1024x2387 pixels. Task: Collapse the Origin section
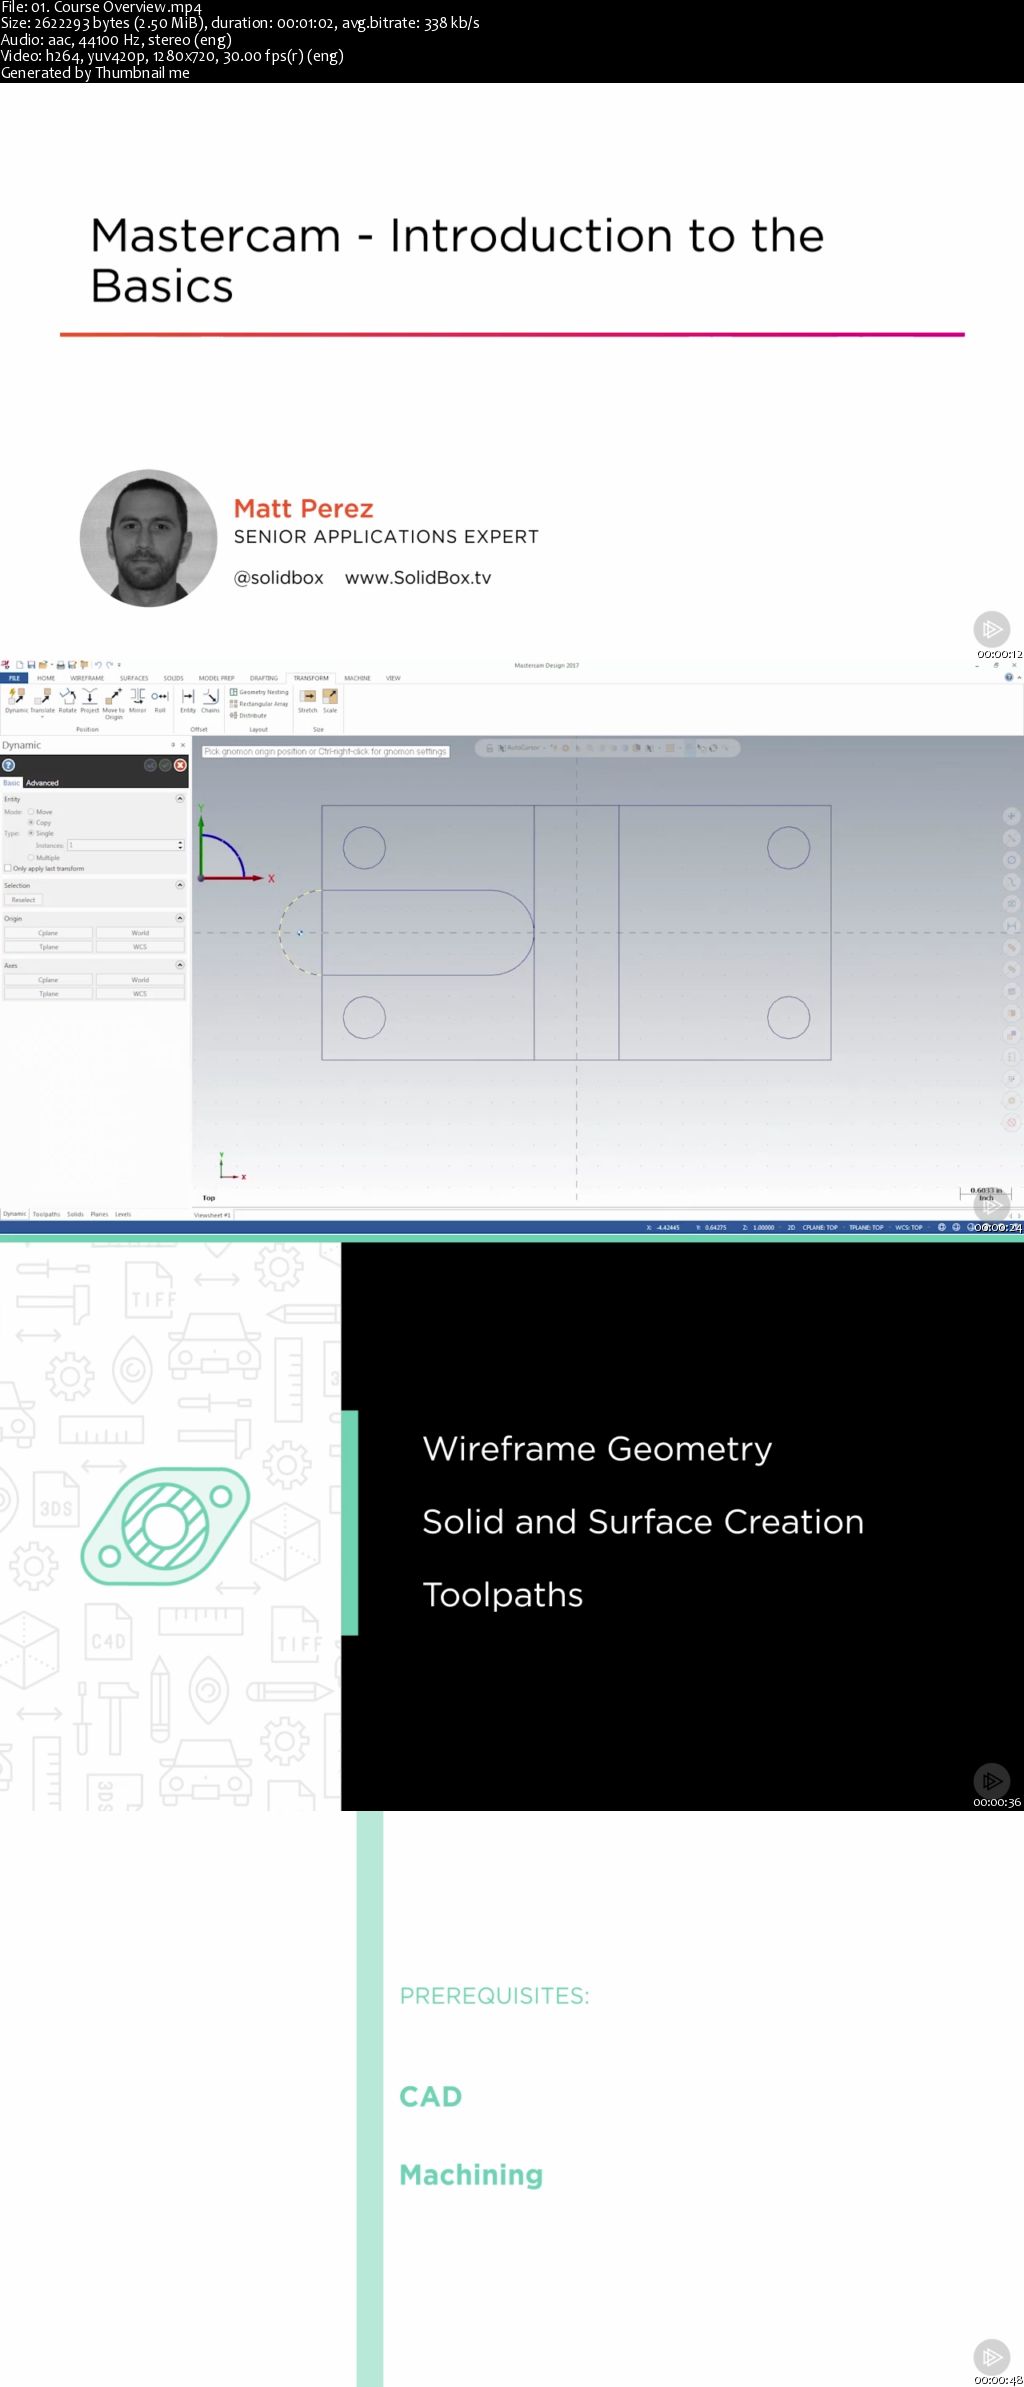tap(180, 918)
